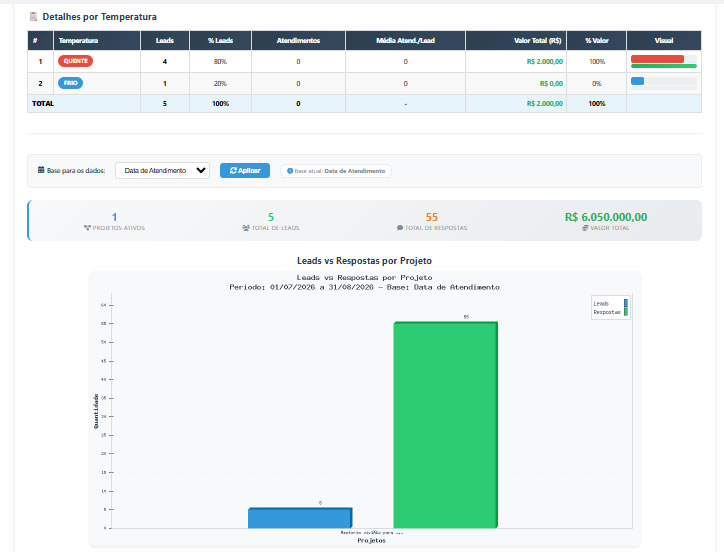Click R$ 2.000,00 value in QUENTE row

545,61
